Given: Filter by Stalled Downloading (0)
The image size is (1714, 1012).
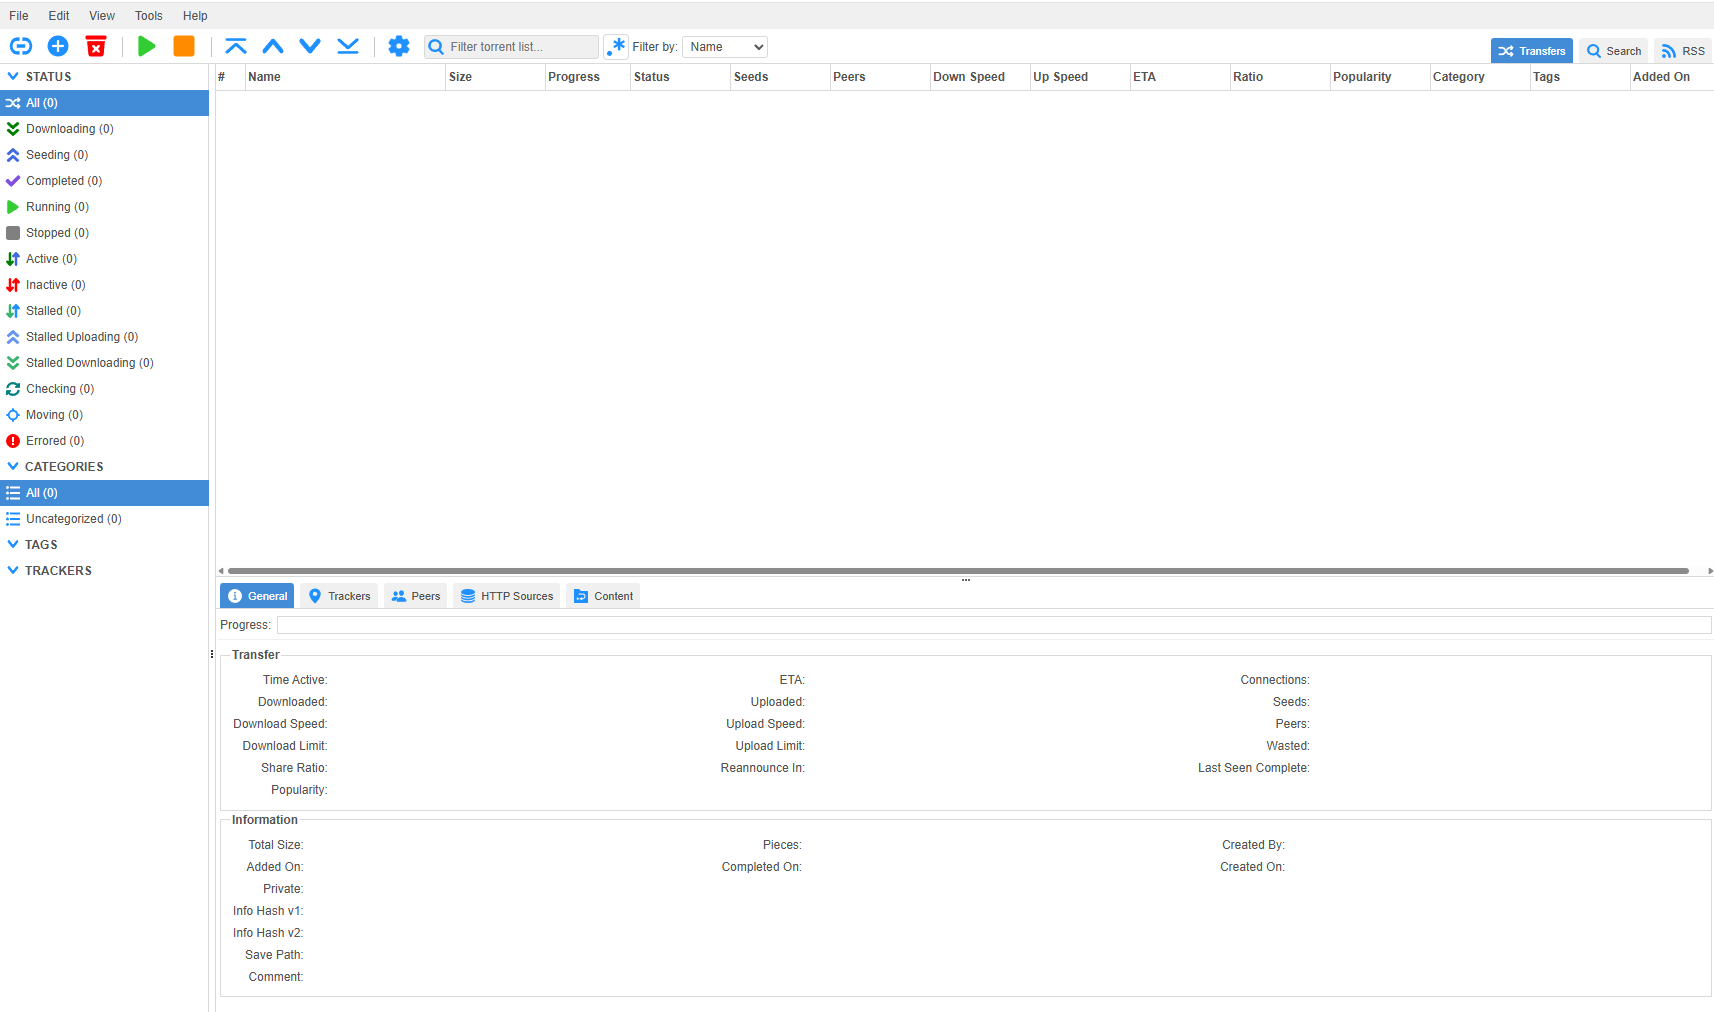Looking at the screenshot, I should tap(104, 363).
